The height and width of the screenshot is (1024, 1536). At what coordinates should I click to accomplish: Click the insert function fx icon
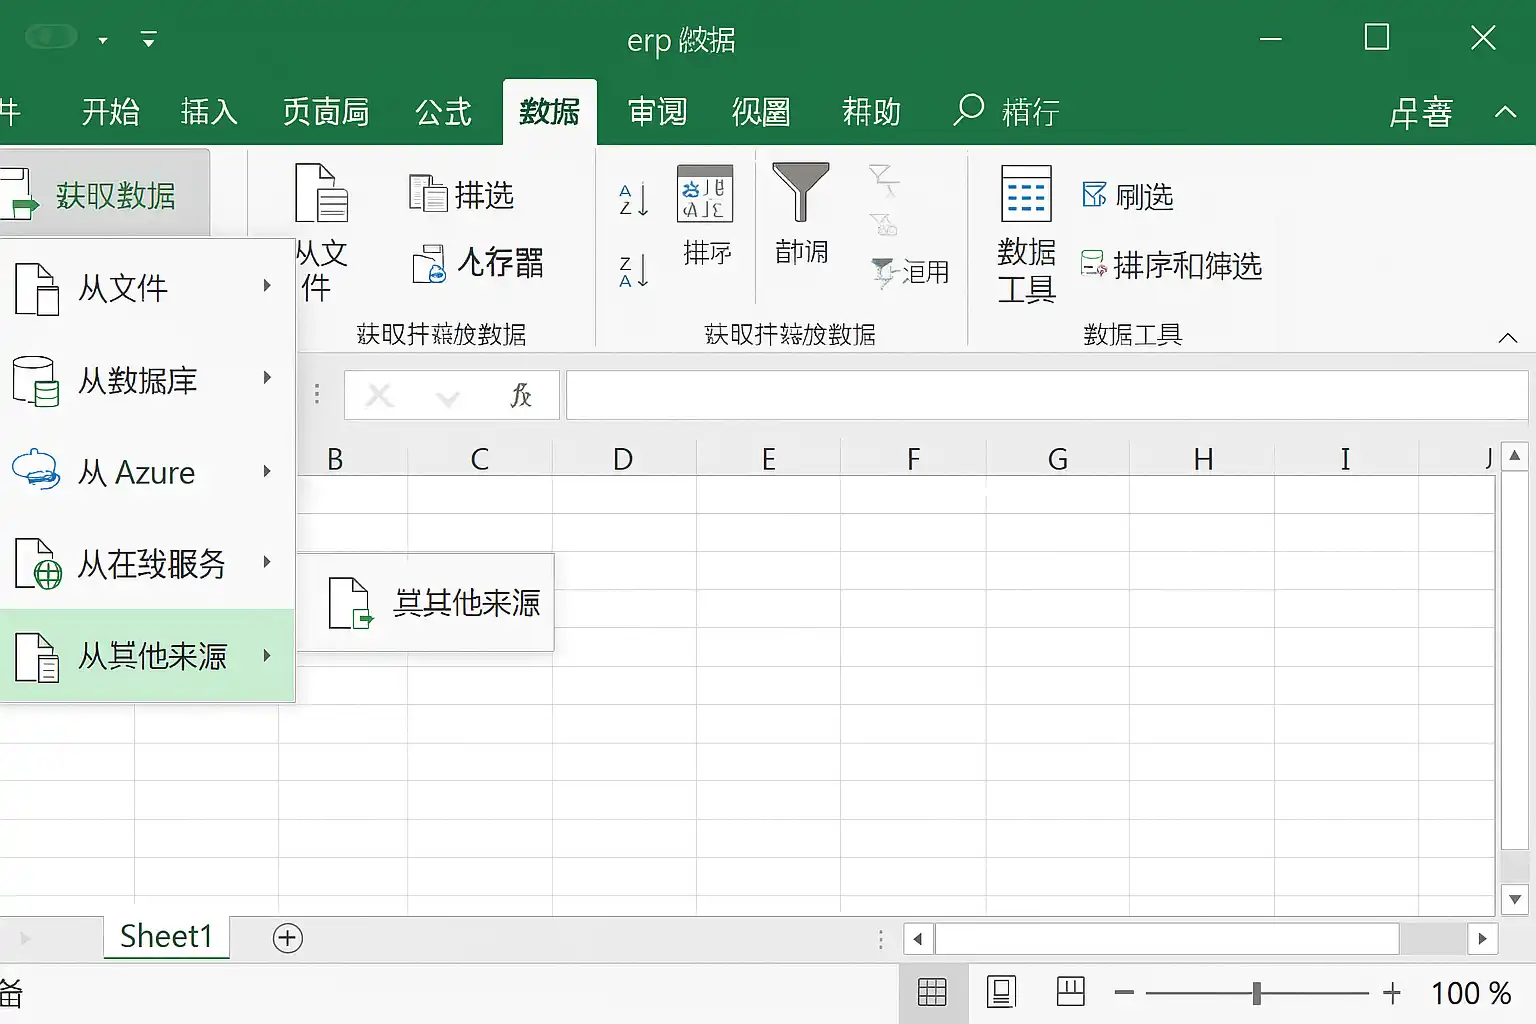(x=520, y=396)
